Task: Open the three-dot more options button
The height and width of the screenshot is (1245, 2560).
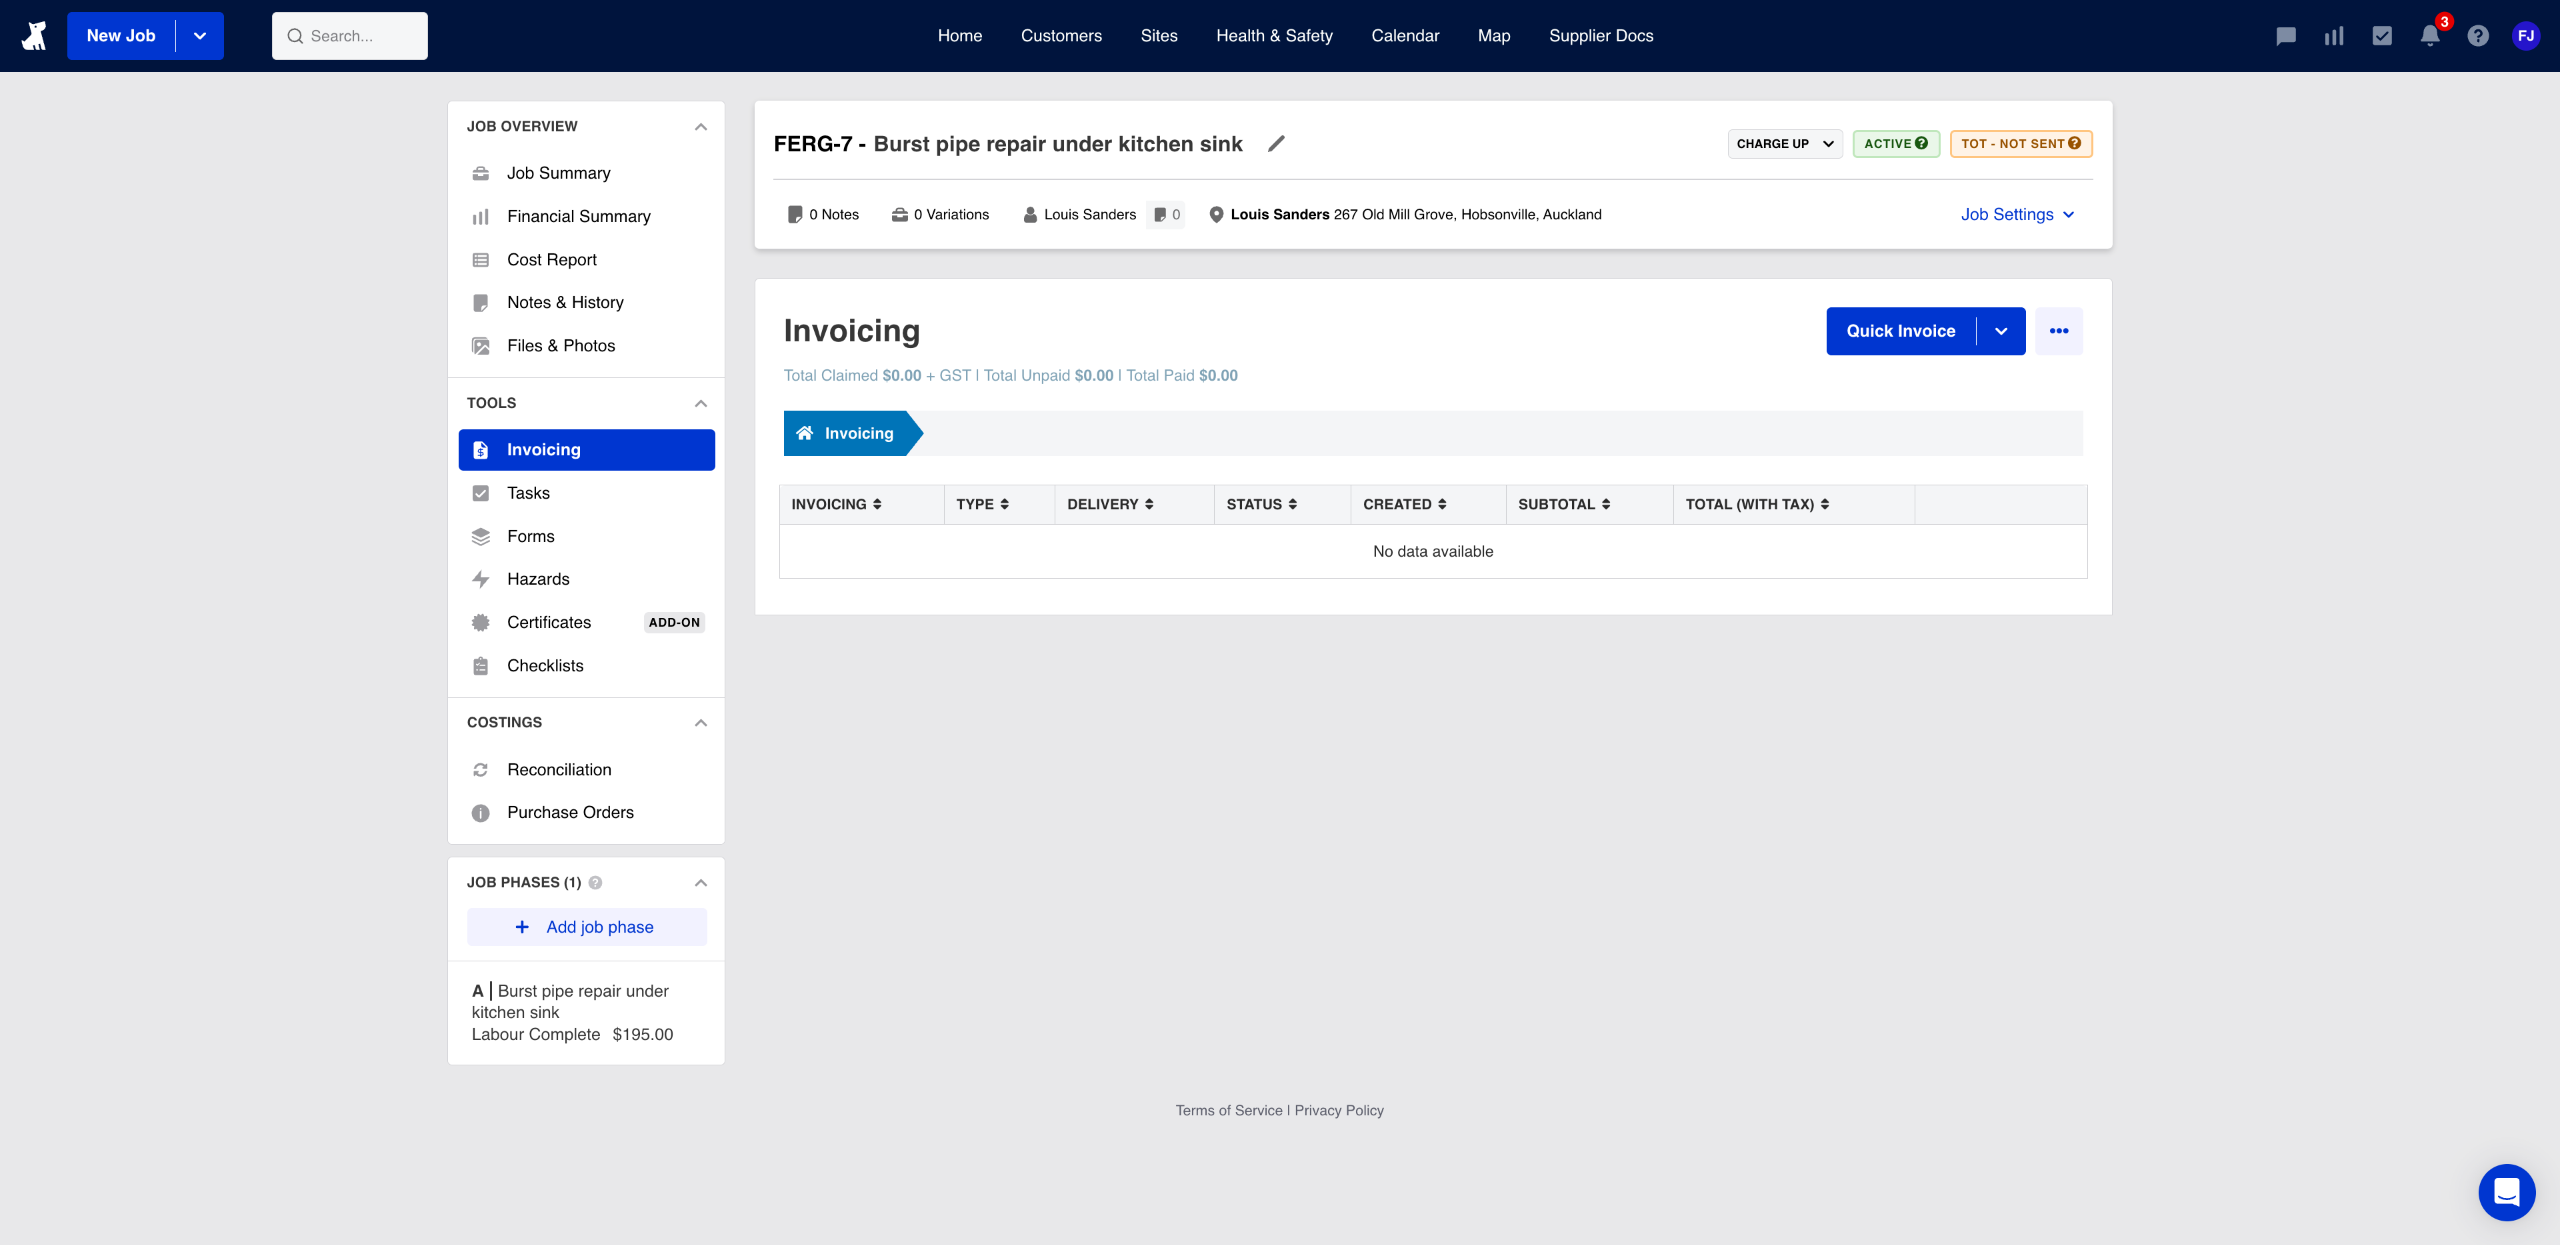Action: point(2059,331)
